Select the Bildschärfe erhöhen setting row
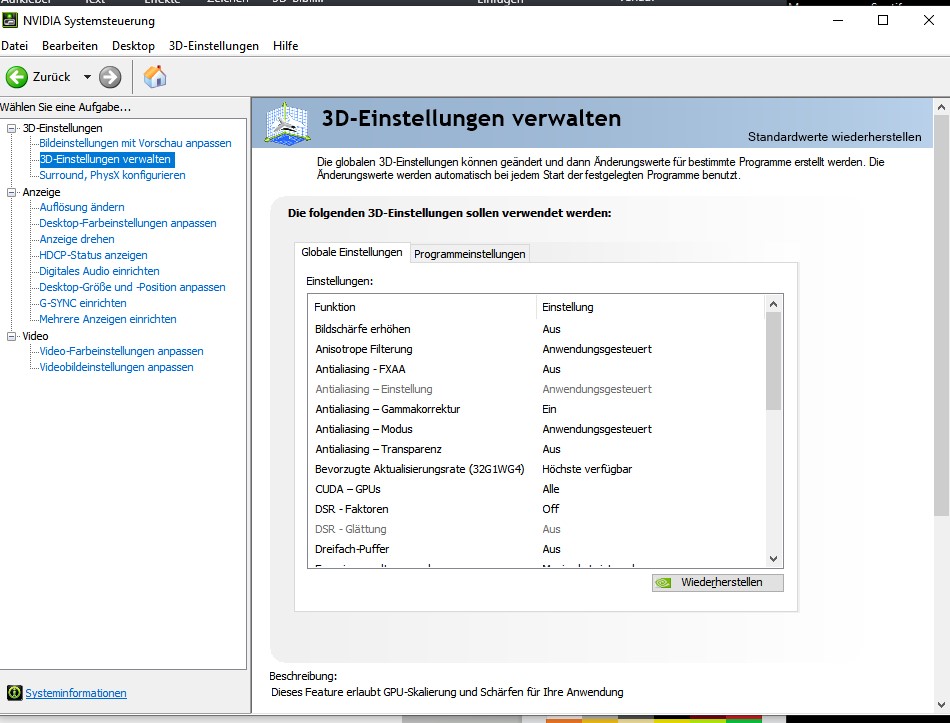This screenshot has width=950, height=723. 536,329
